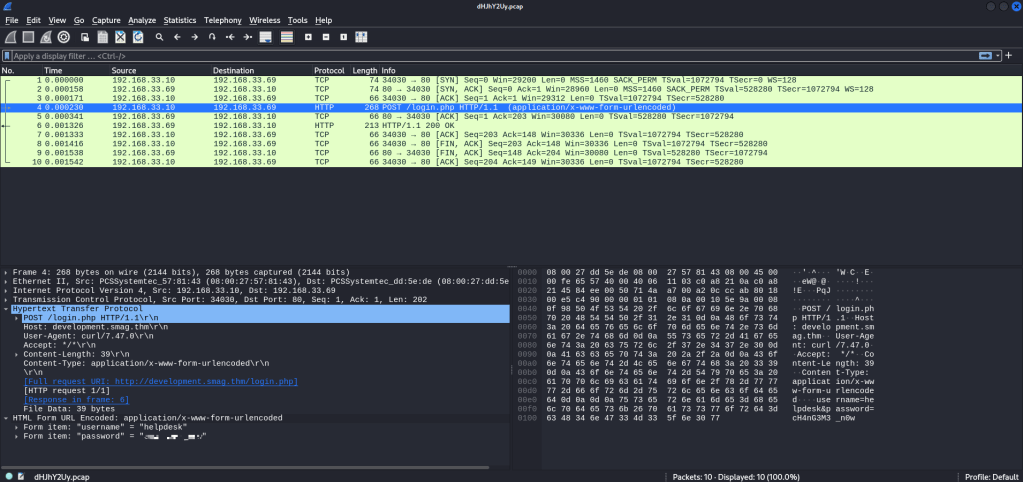This screenshot has height=482, width=1023.
Task: Go to previous packet with back arrow
Action: tap(177, 37)
